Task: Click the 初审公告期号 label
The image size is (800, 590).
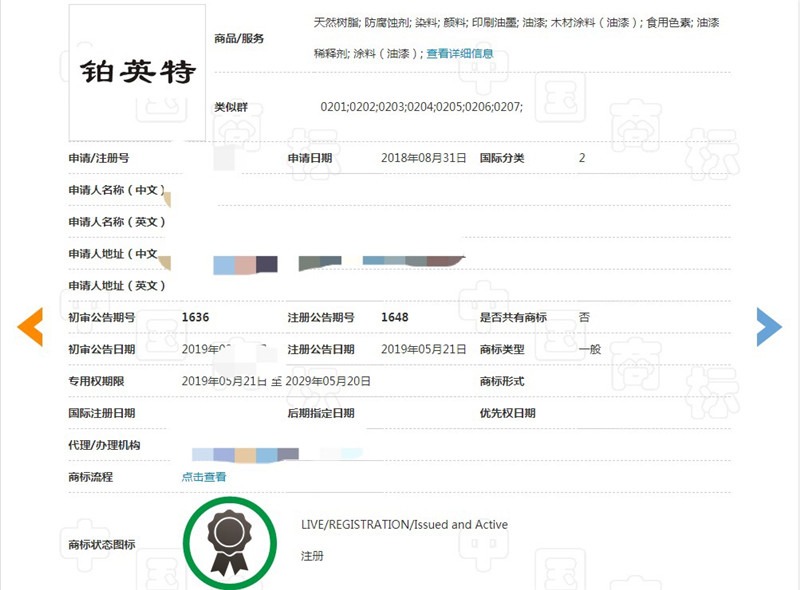Action: click(102, 317)
